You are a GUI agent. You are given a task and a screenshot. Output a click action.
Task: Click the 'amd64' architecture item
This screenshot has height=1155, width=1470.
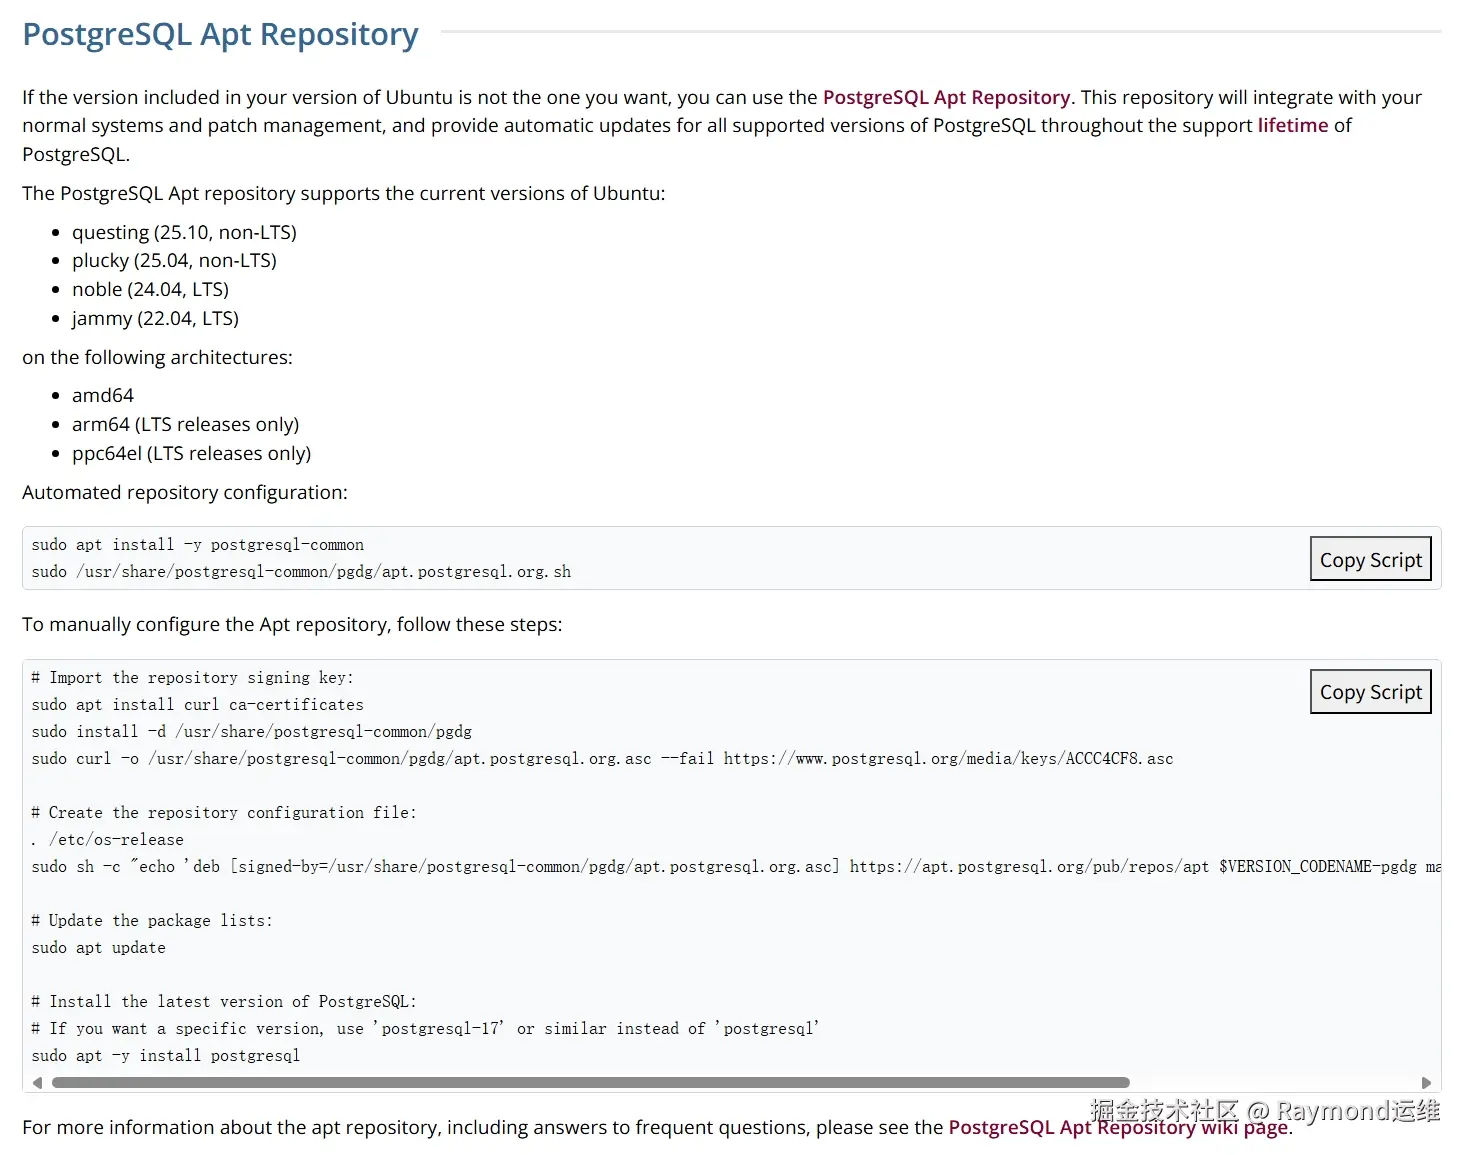coord(103,395)
